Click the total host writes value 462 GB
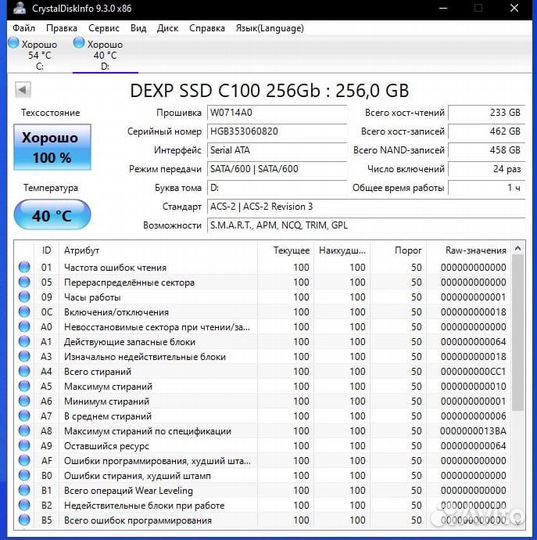This screenshot has height=540, width=537. coord(487,131)
